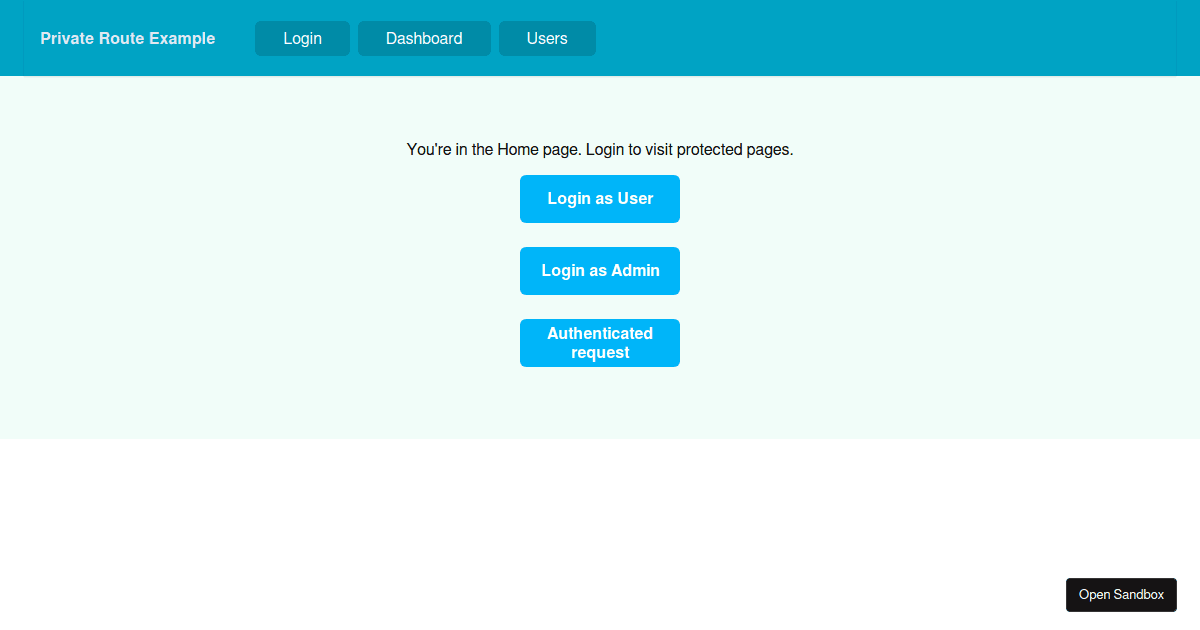Click the Home page instruction text
This screenshot has width=1200, height=630.
(599, 149)
